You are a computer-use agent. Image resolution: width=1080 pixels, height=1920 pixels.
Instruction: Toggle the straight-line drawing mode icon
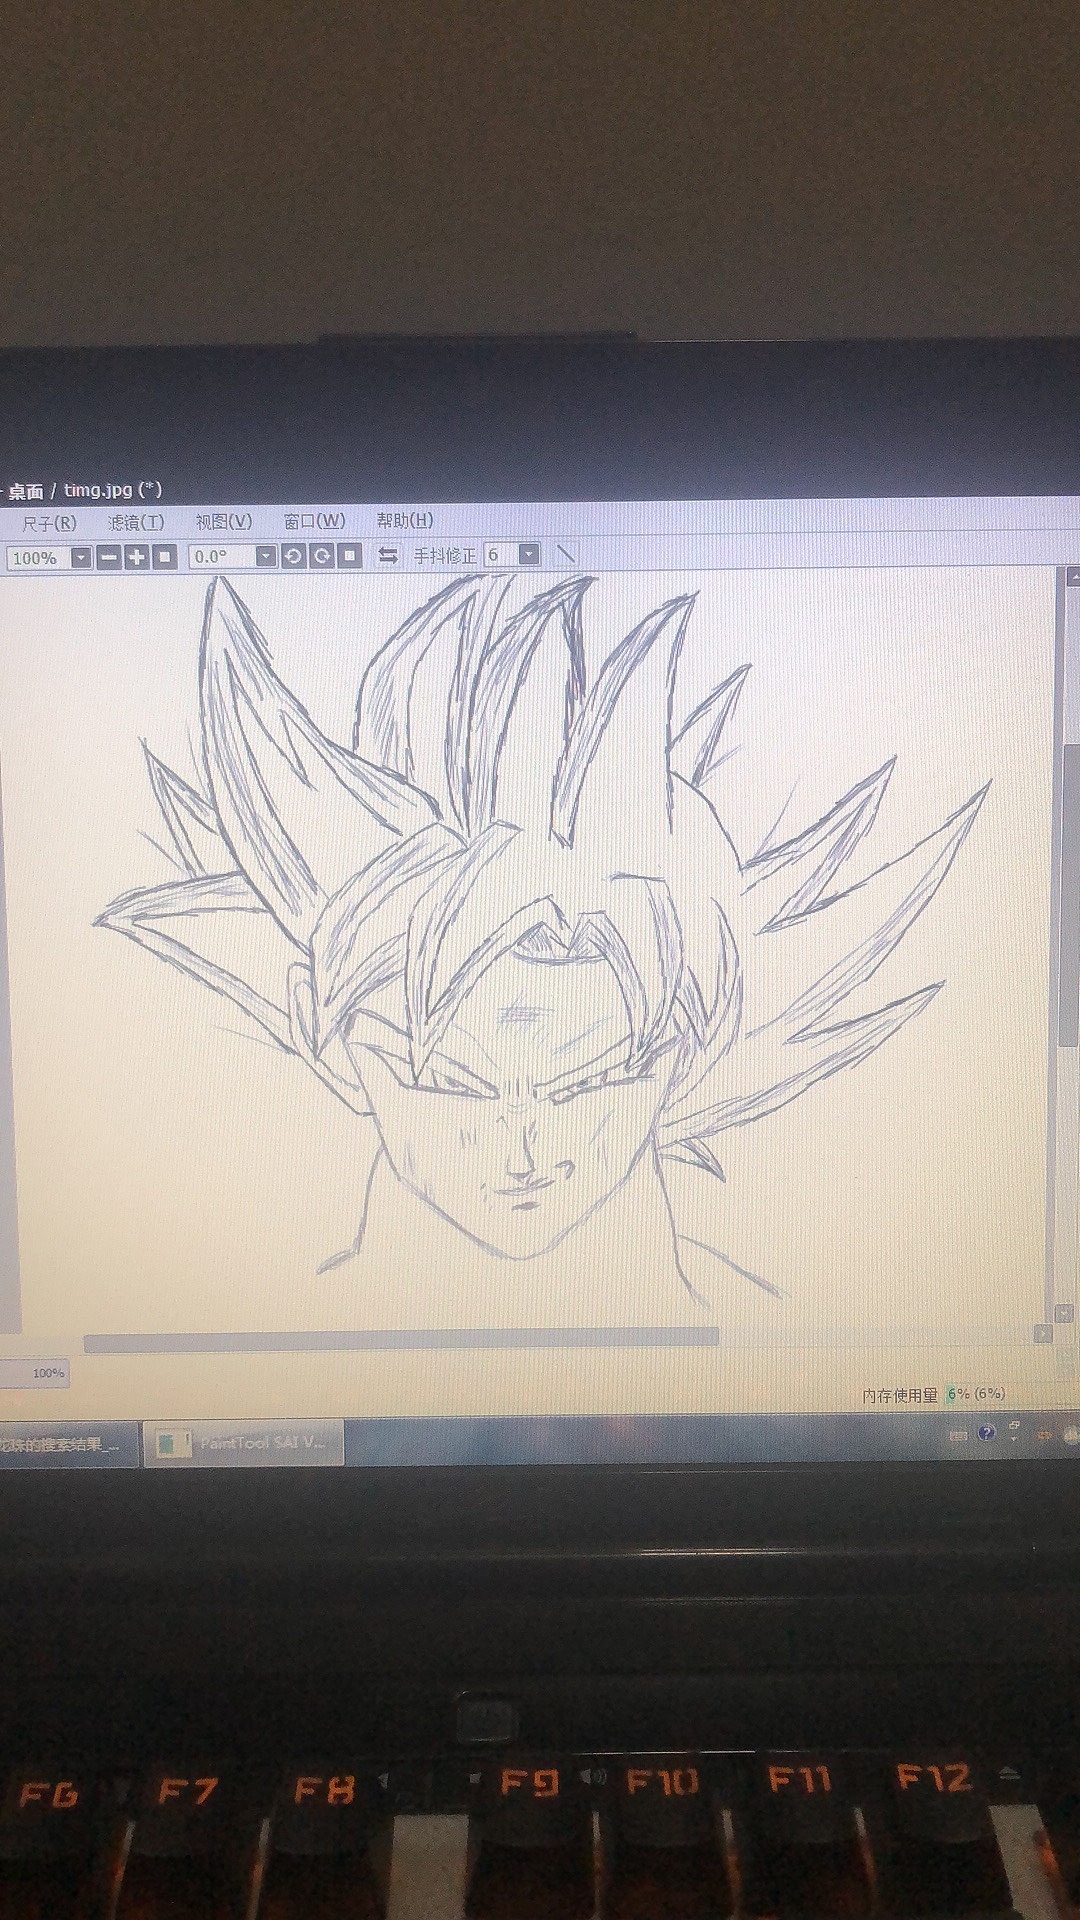(x=566, y=553)
